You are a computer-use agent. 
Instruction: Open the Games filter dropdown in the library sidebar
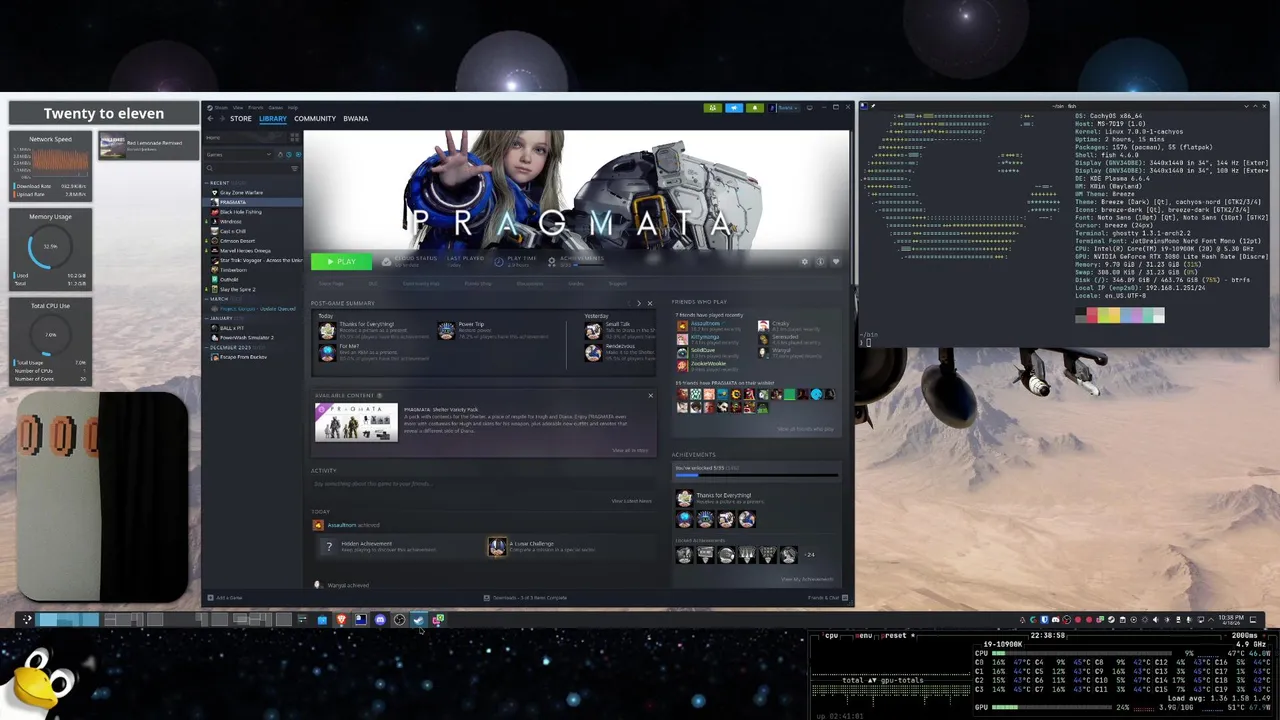[x=238, y=155]
